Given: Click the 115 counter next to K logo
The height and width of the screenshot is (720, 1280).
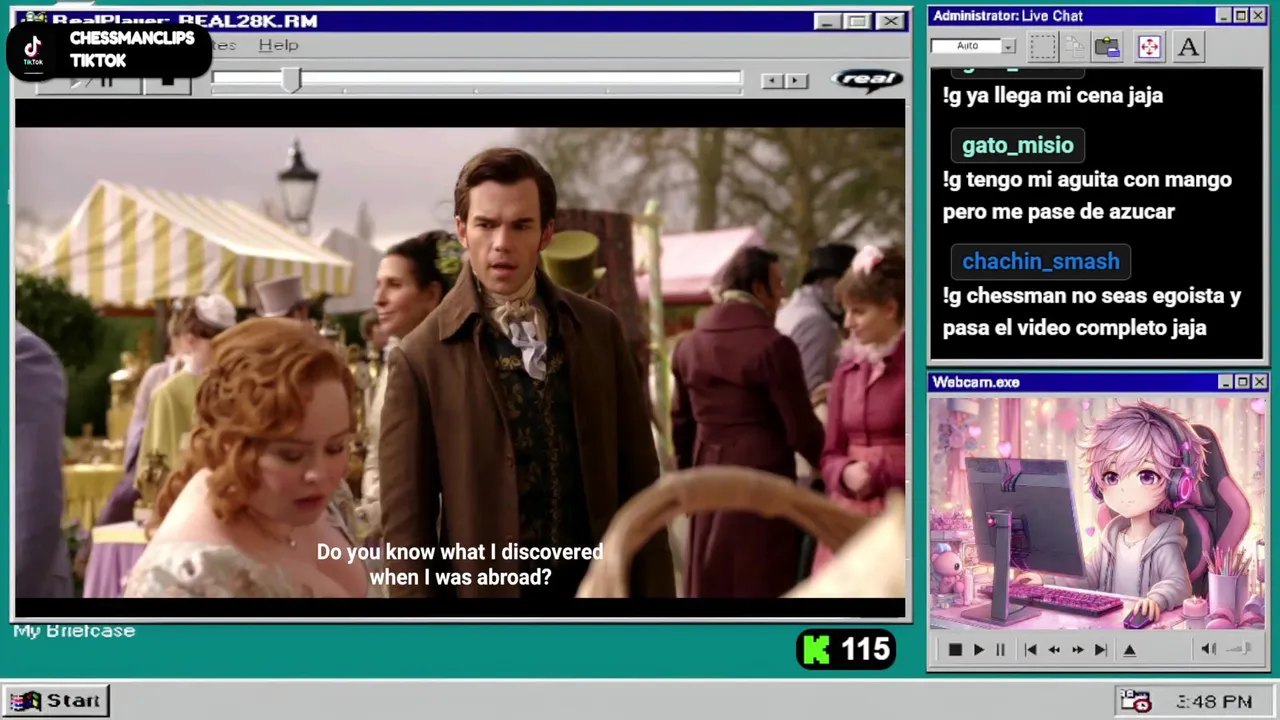Looking at the screenshot, I should 865,650.
